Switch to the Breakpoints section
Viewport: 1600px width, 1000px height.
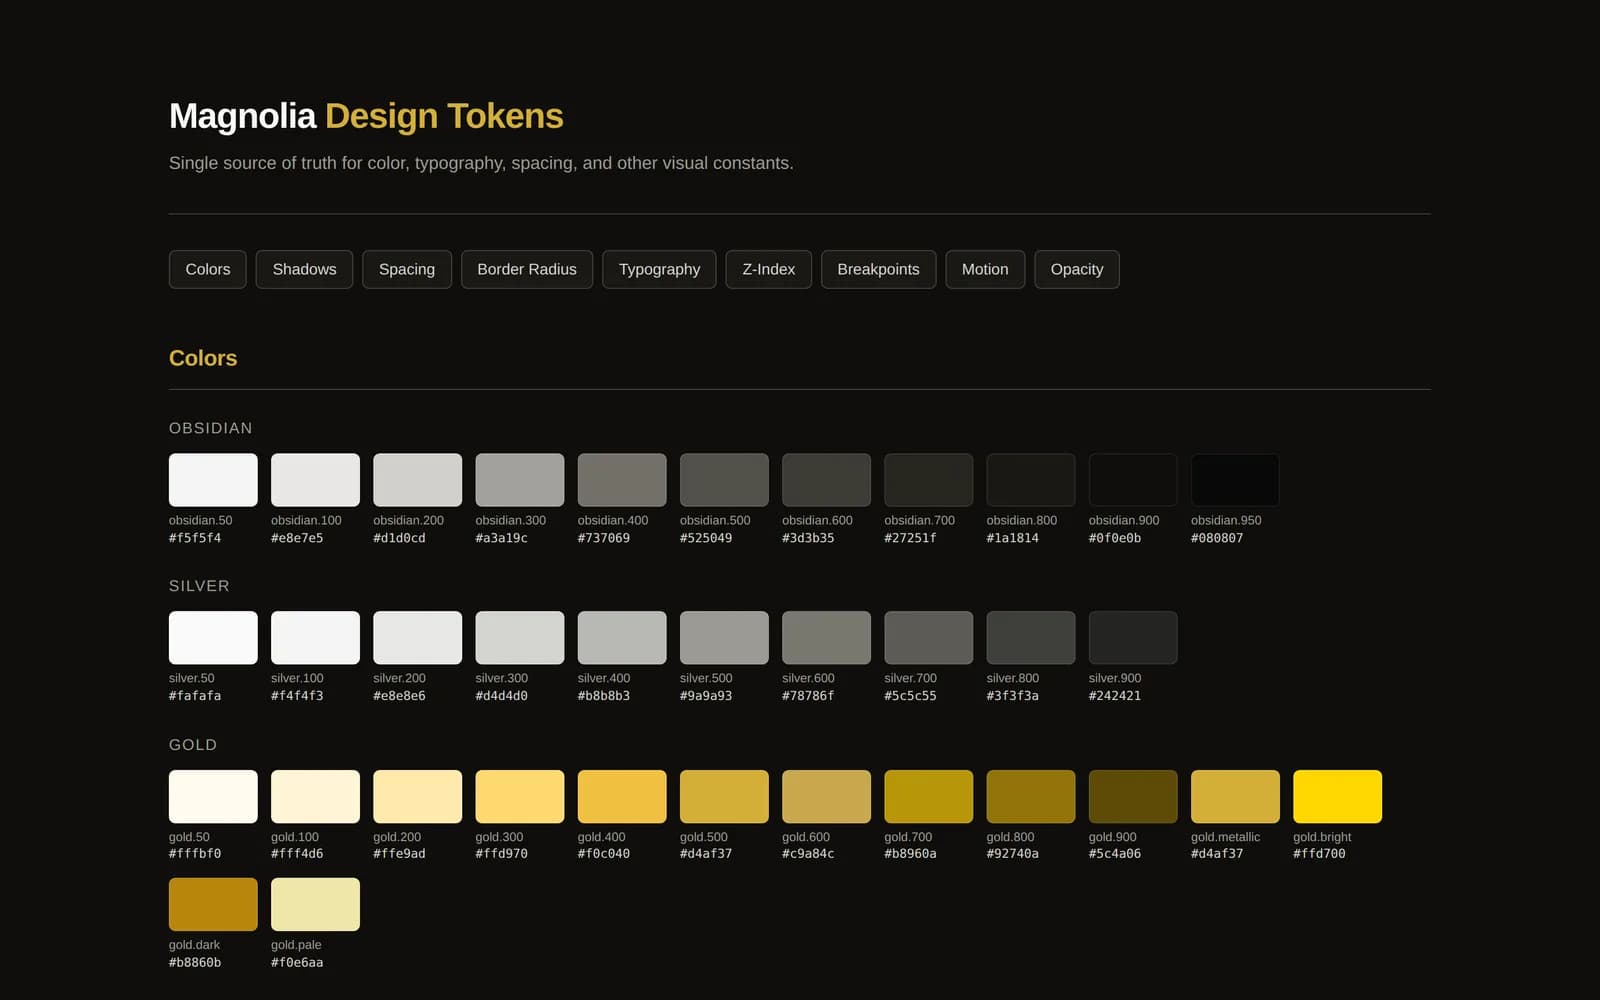878,269
